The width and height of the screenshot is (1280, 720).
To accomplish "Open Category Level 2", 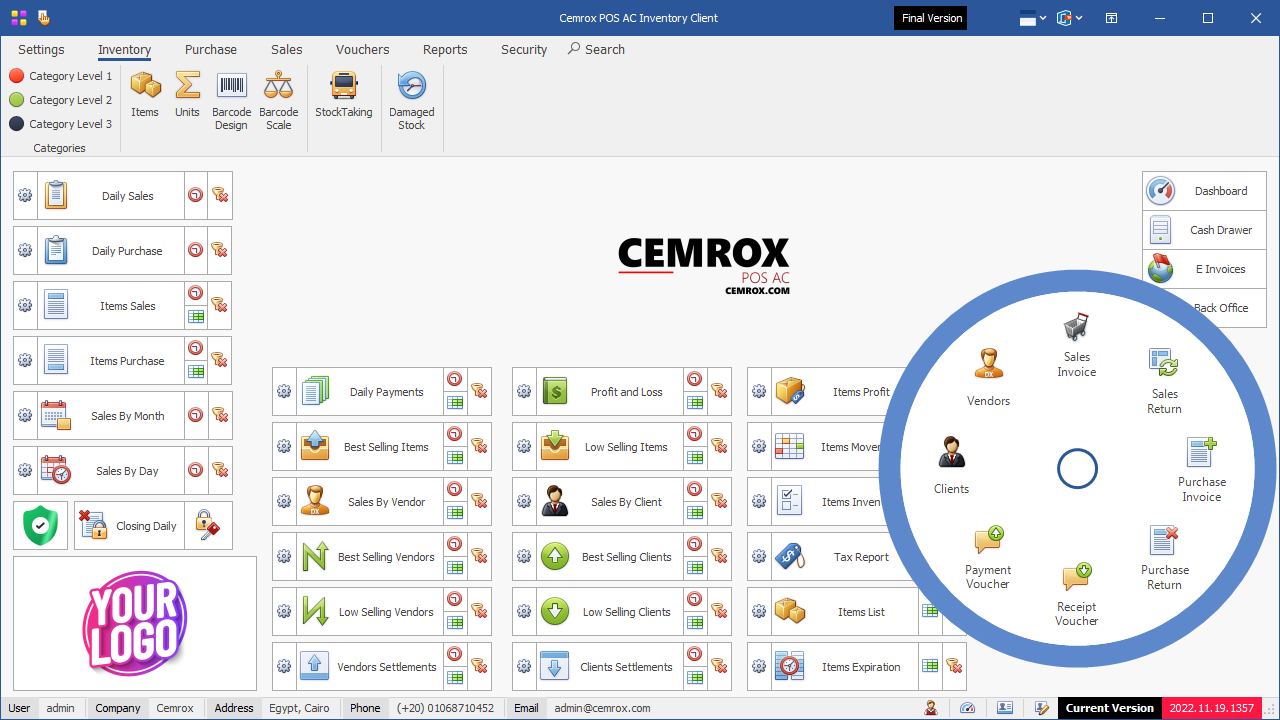I will coord(61,100).
